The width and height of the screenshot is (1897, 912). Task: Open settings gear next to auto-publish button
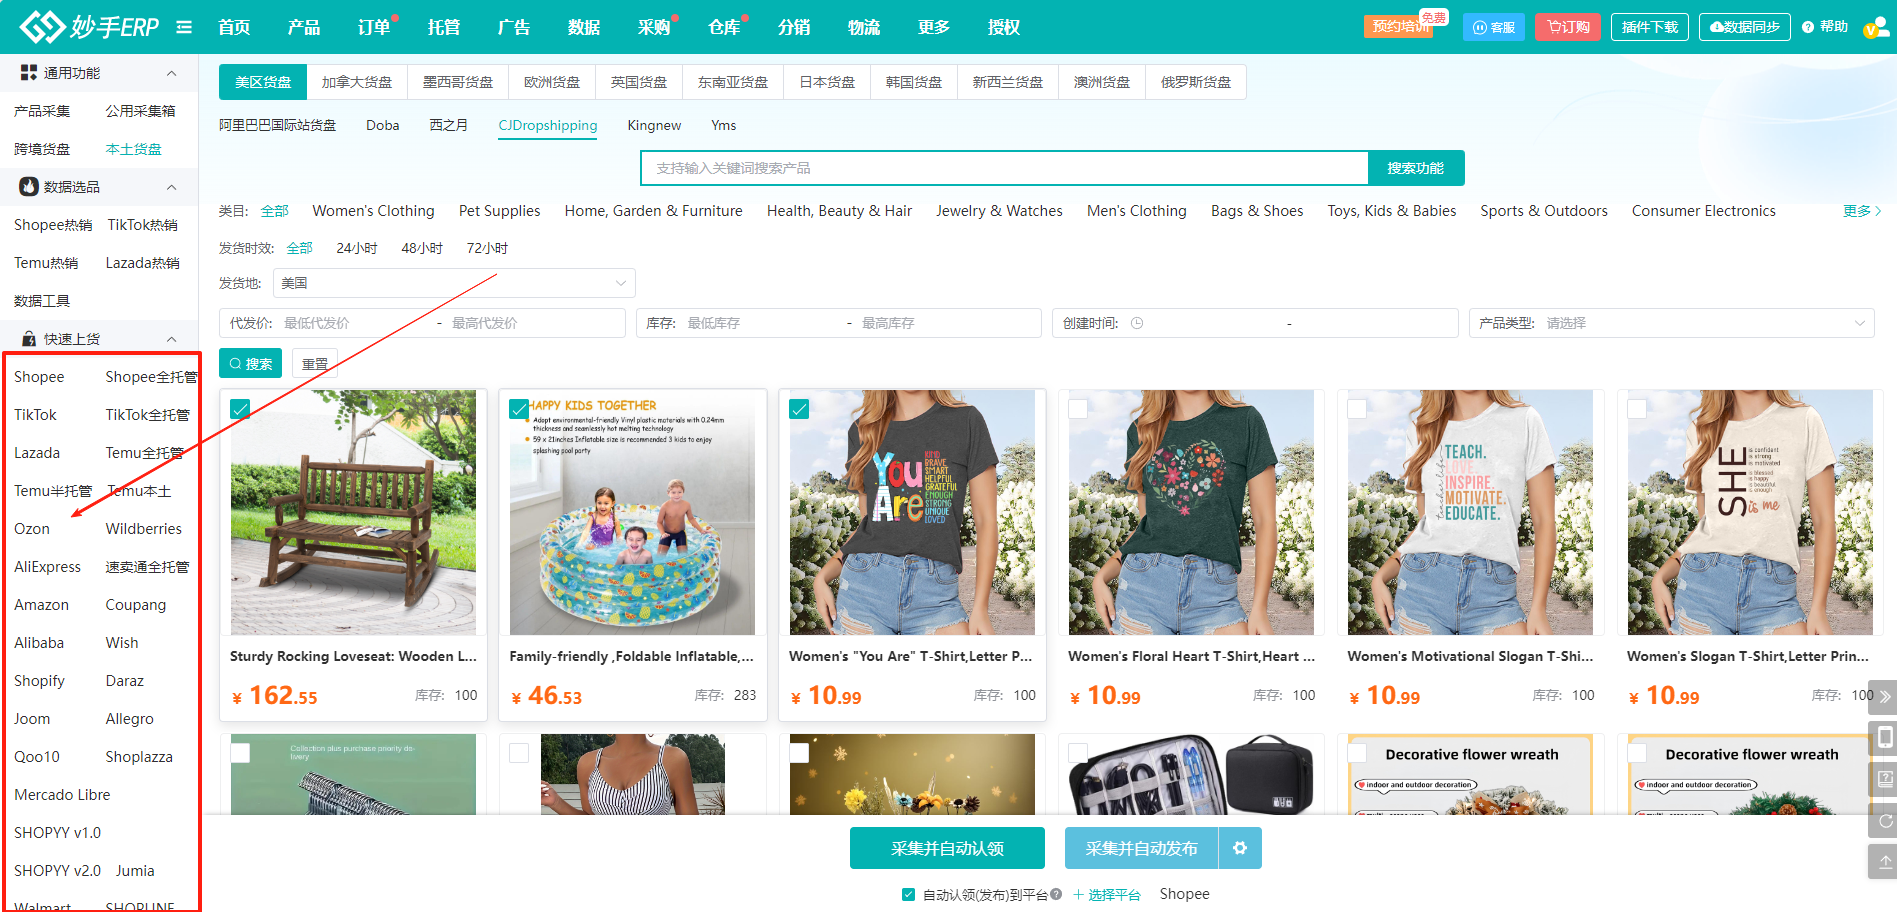(1240, 848)
